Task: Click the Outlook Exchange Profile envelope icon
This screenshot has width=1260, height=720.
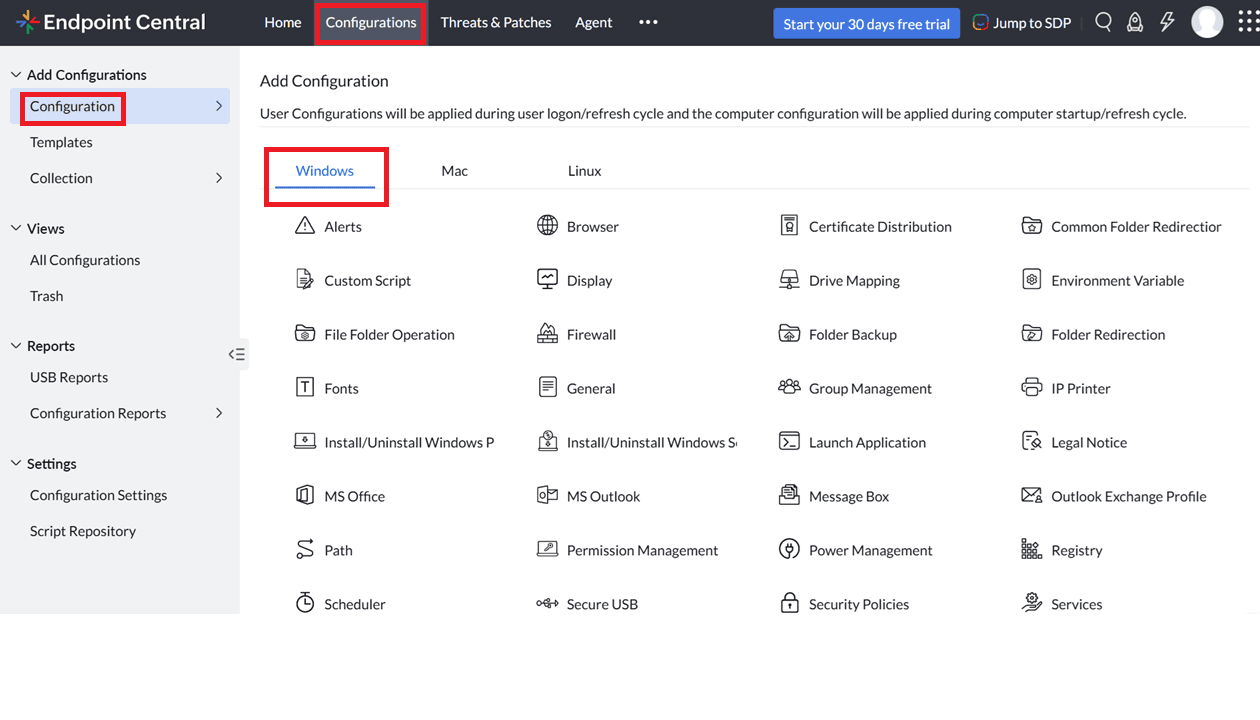Action: point(1032,495)
